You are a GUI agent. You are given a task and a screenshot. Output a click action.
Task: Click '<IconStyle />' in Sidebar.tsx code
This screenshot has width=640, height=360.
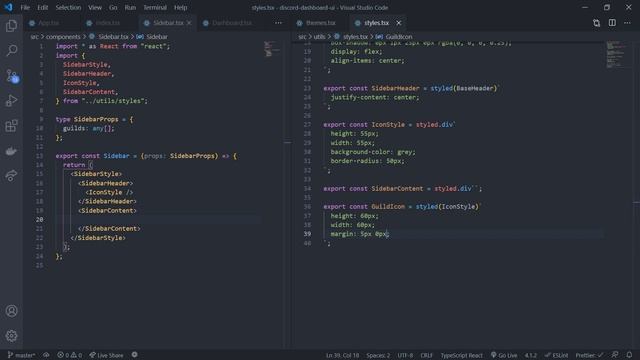109,192
